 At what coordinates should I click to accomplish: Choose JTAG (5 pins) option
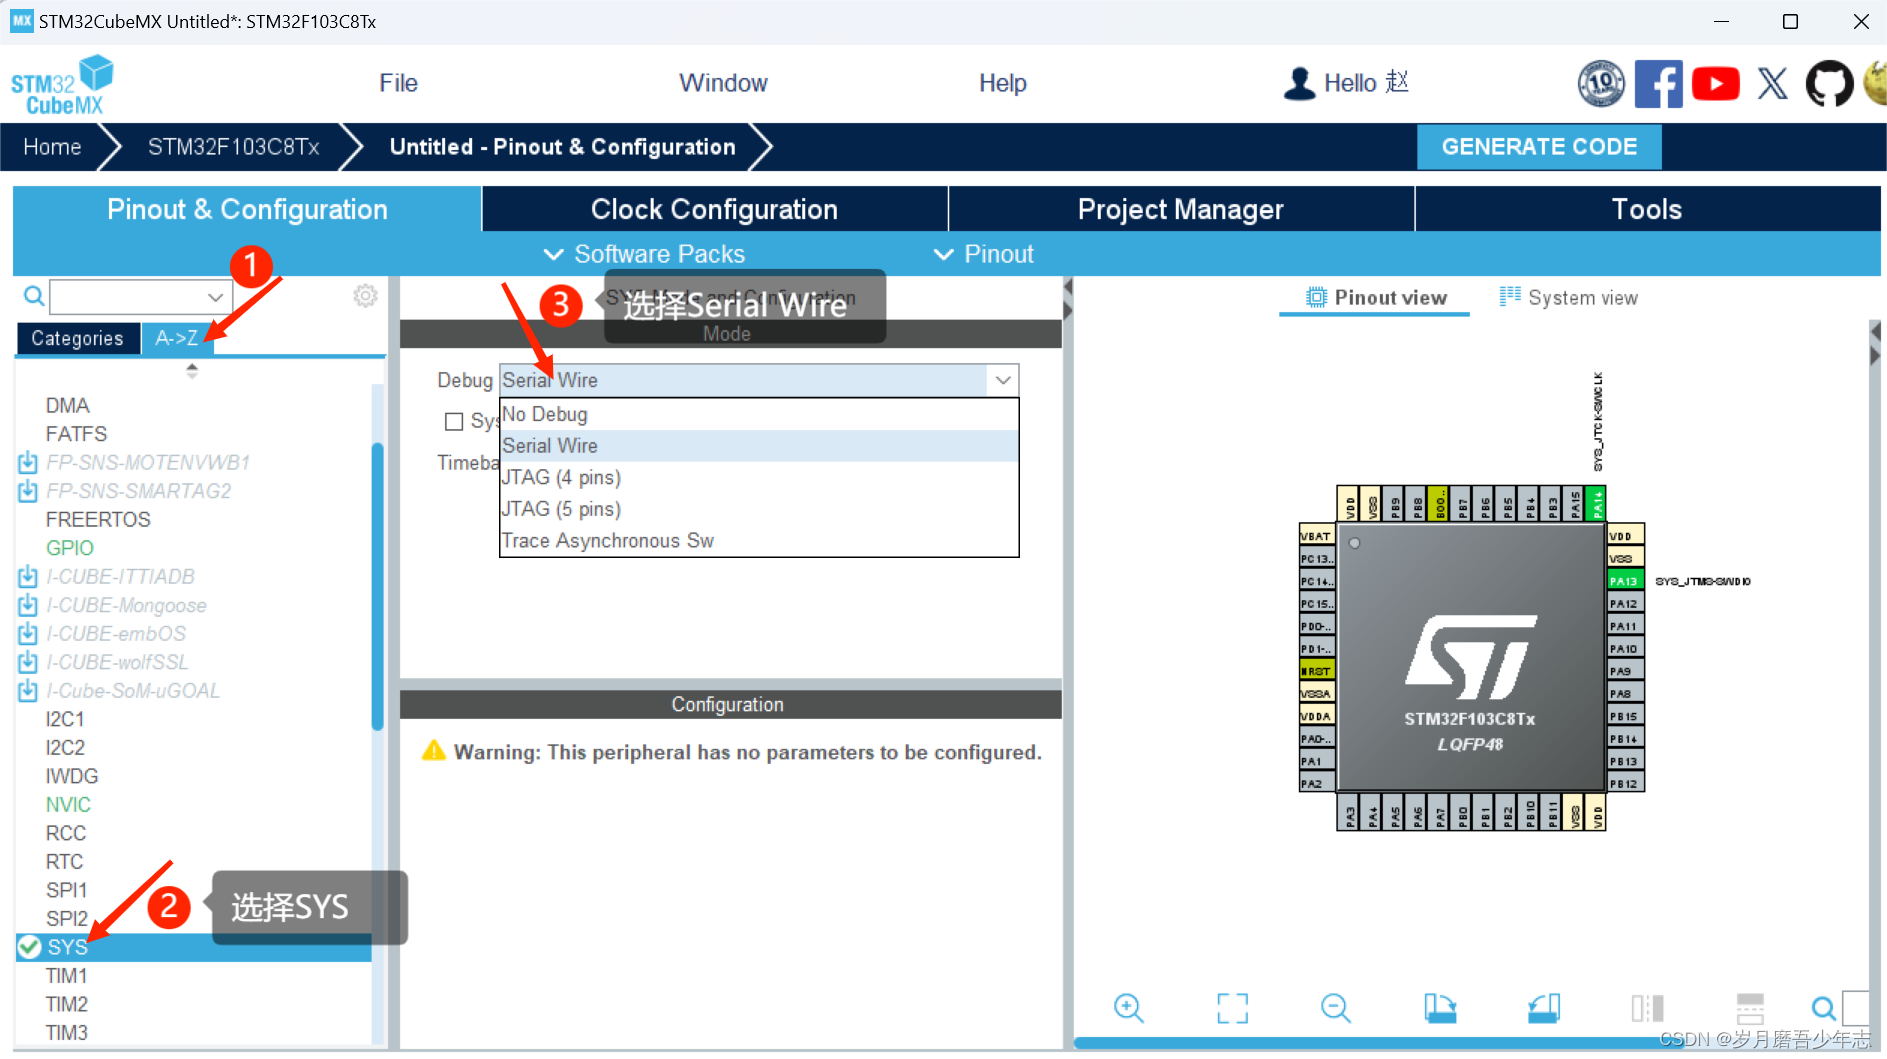[x=759, y=509]
